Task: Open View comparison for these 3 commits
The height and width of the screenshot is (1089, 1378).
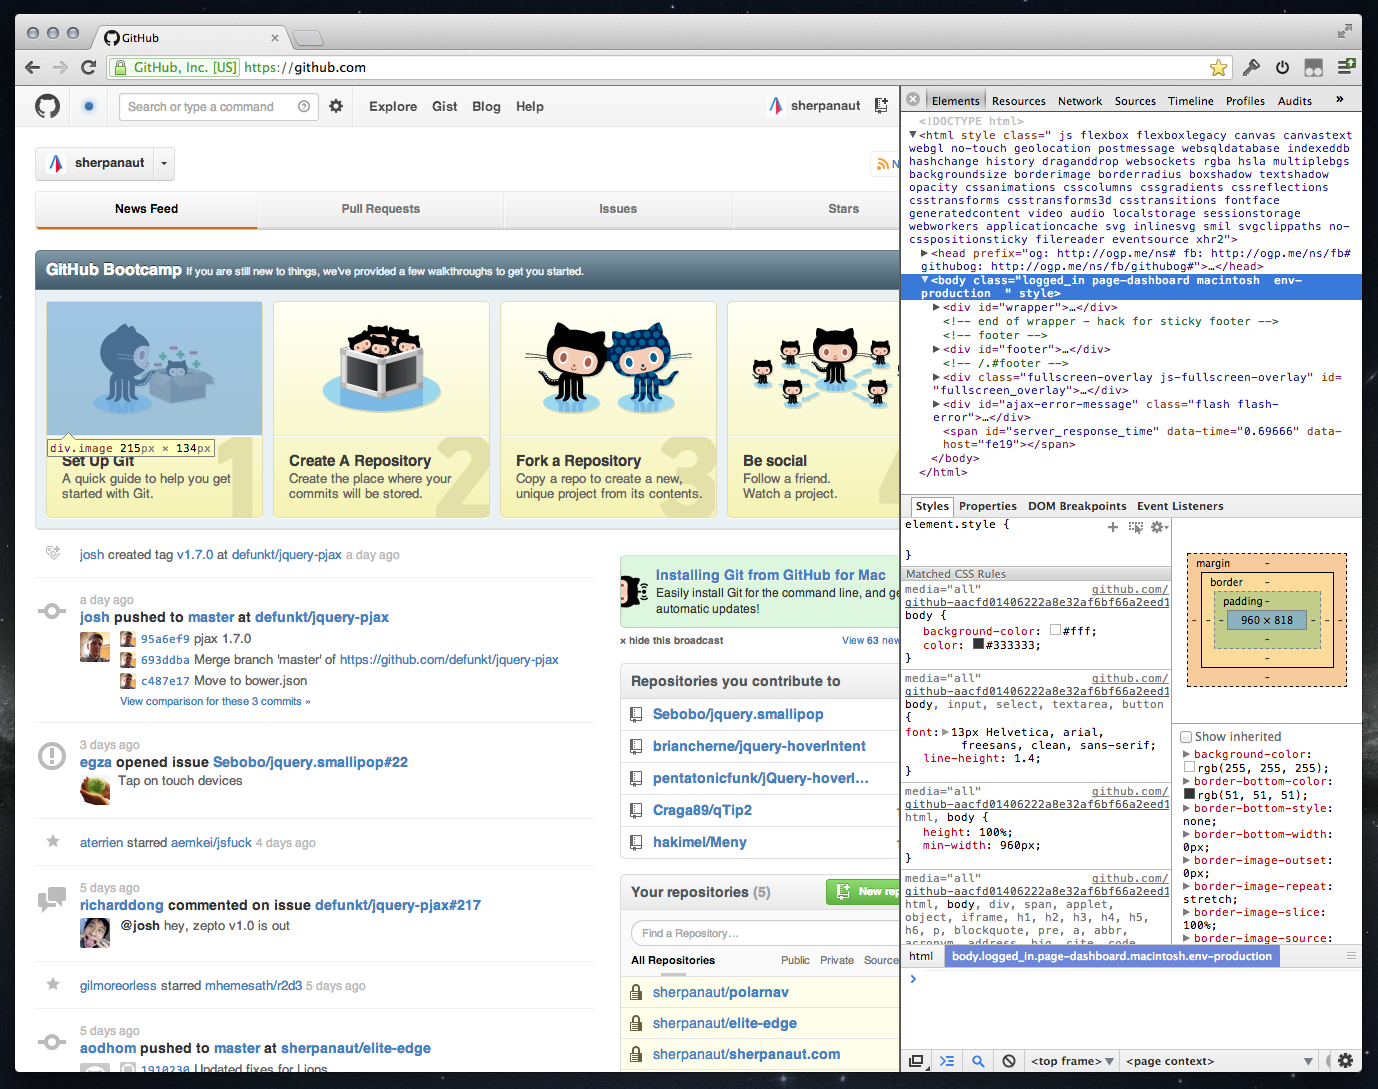Action: point(215,701)
